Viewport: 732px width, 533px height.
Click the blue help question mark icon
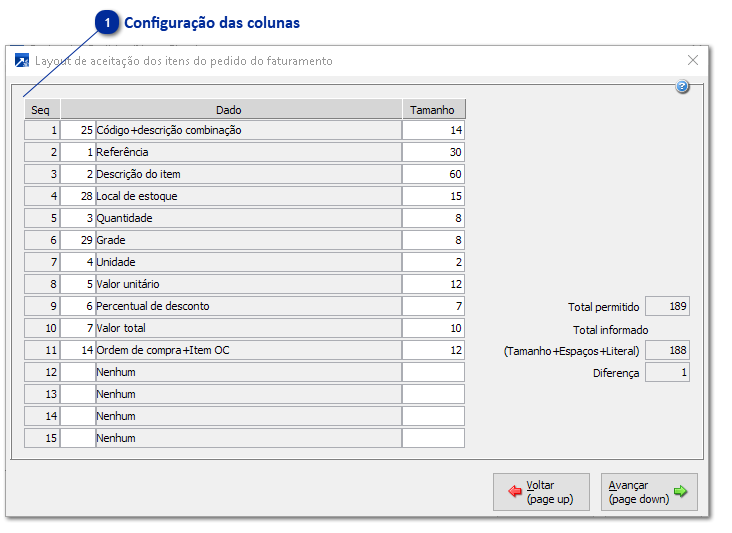tap(683, 87)
